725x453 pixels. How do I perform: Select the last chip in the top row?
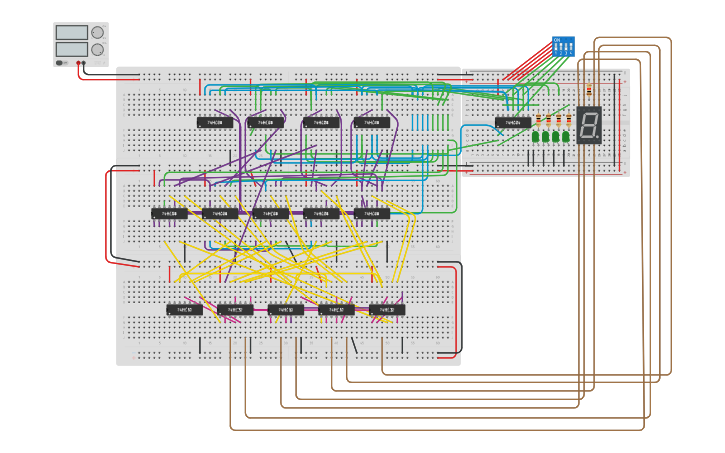click(x=371, y=123)
